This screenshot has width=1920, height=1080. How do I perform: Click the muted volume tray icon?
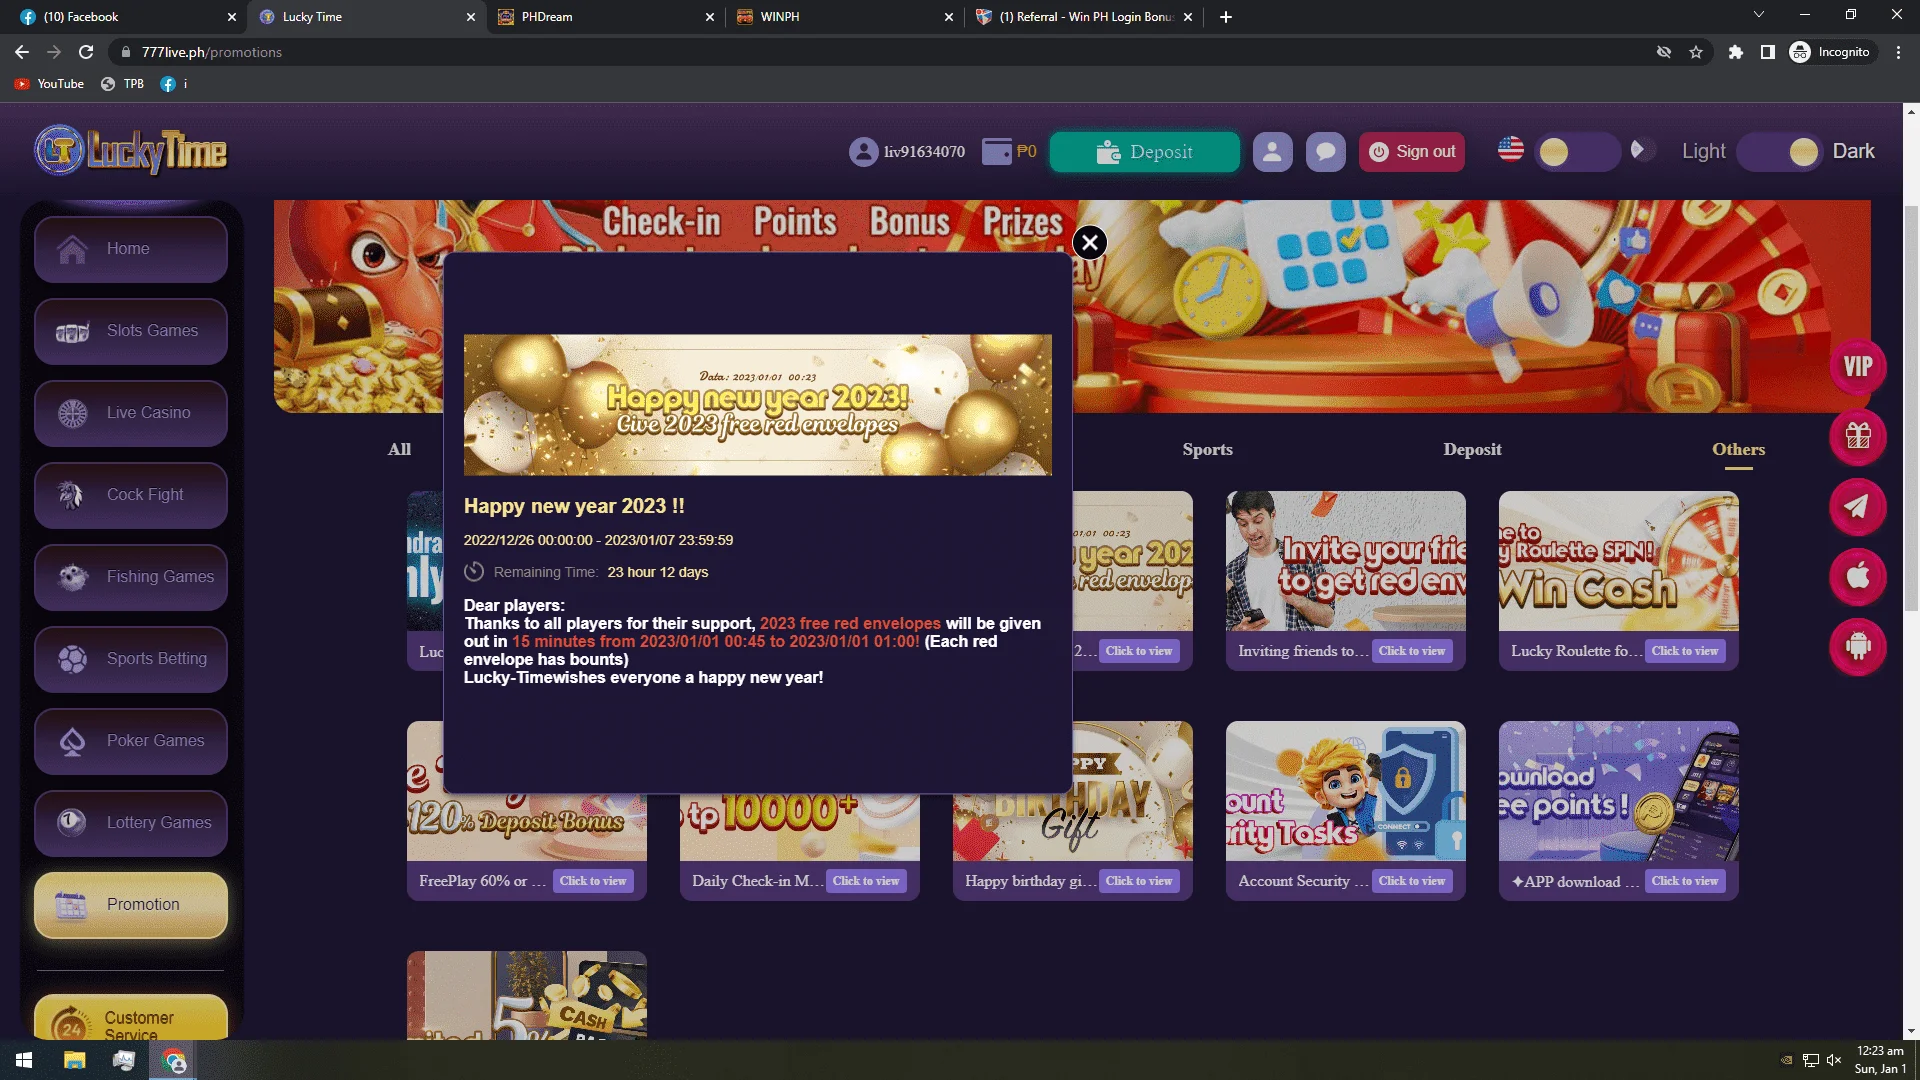pyautogui.click(x=1834, y=1060)
